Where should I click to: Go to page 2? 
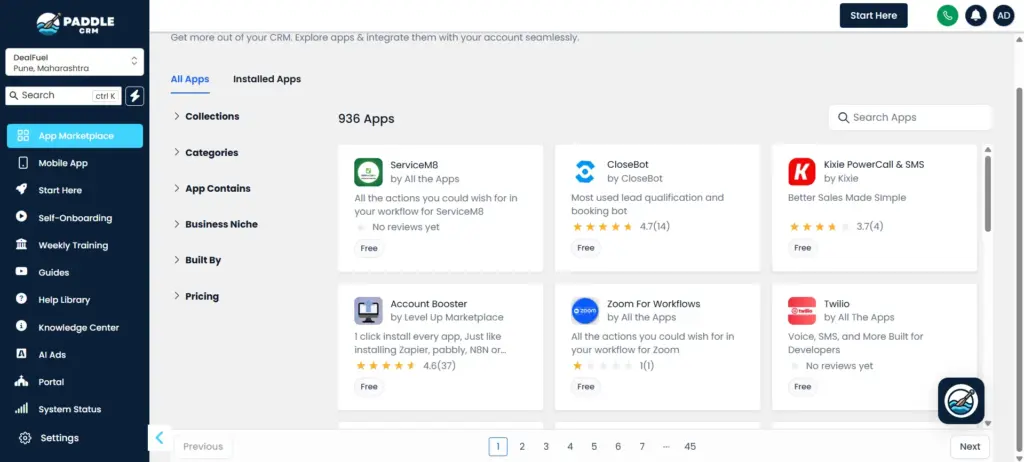click(522, 446)
